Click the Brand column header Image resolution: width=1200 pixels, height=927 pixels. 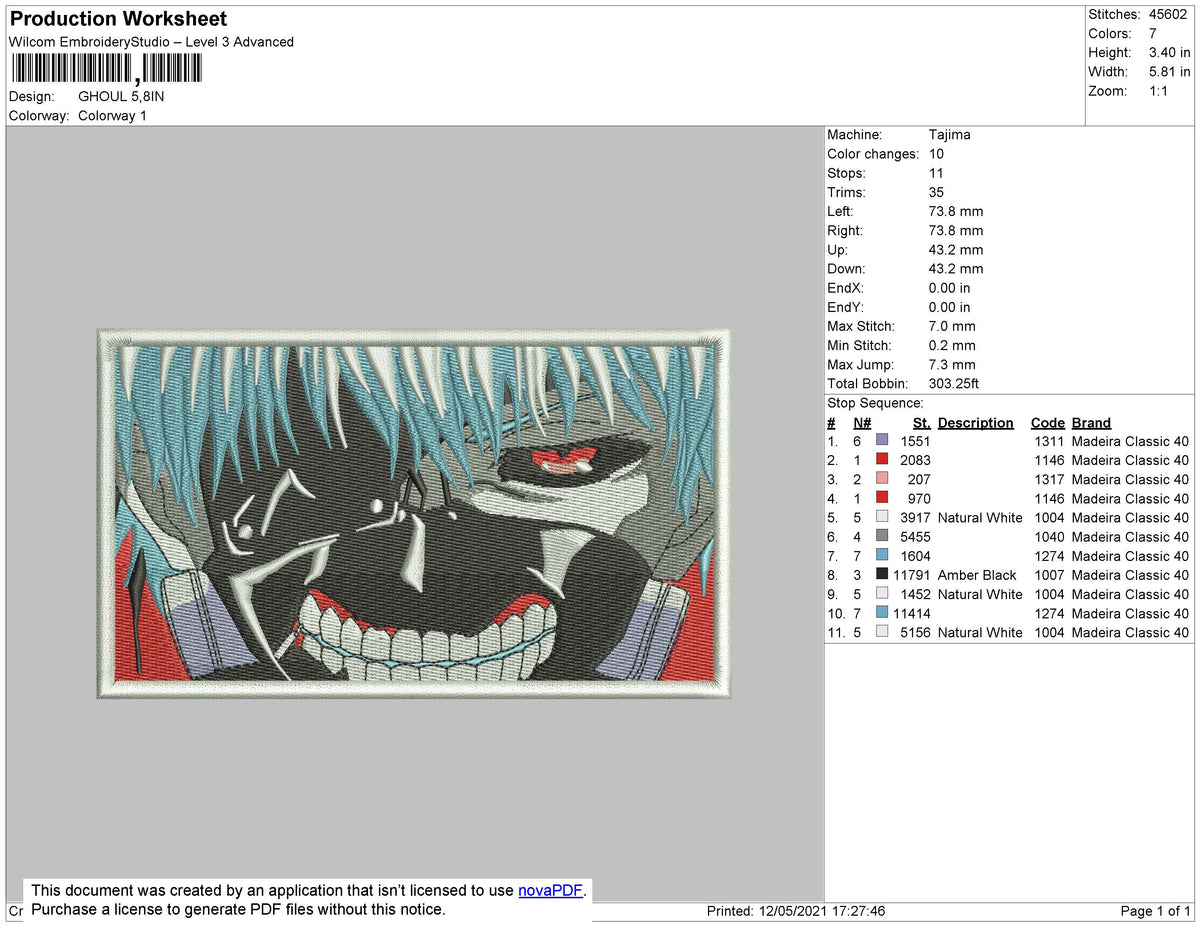tap(1091, 423)
